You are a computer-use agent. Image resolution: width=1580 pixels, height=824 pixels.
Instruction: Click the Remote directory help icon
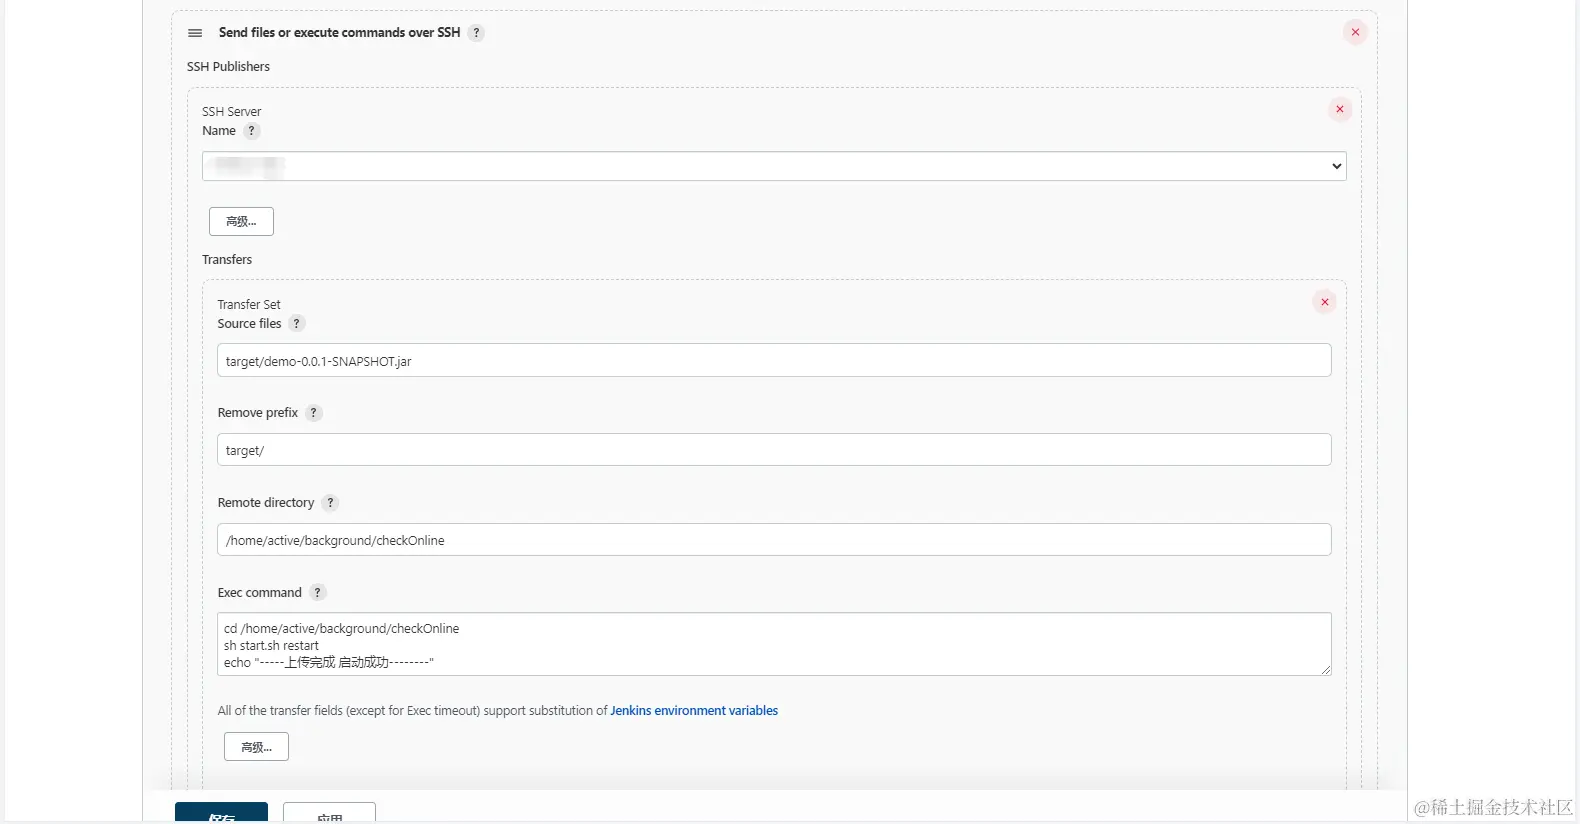(x=330, y=503)
